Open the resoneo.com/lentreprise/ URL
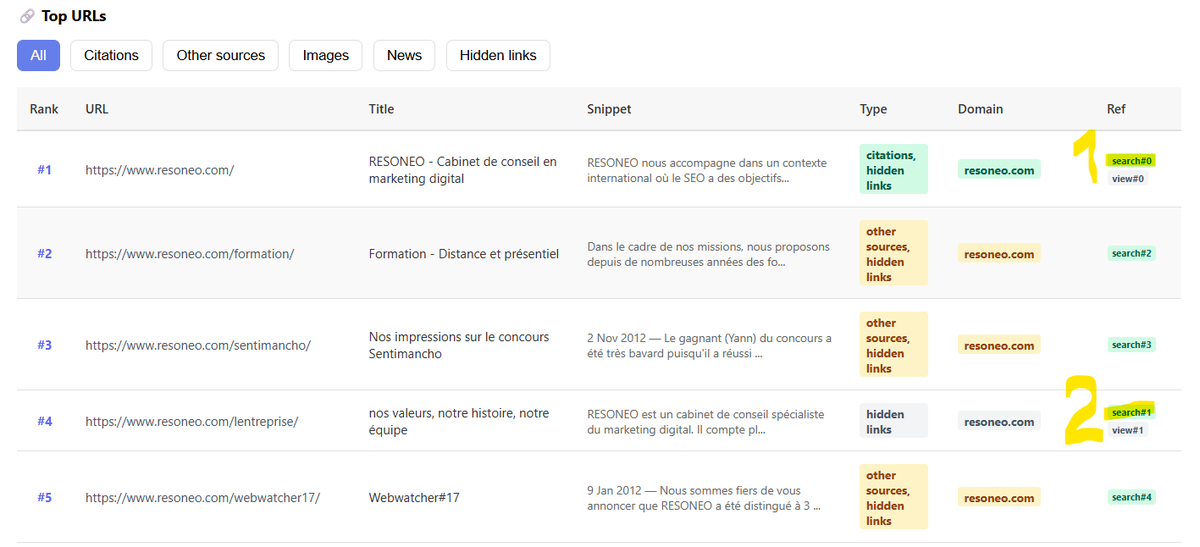Screen dimensions: 1200x547 click(x=192, y=422)
